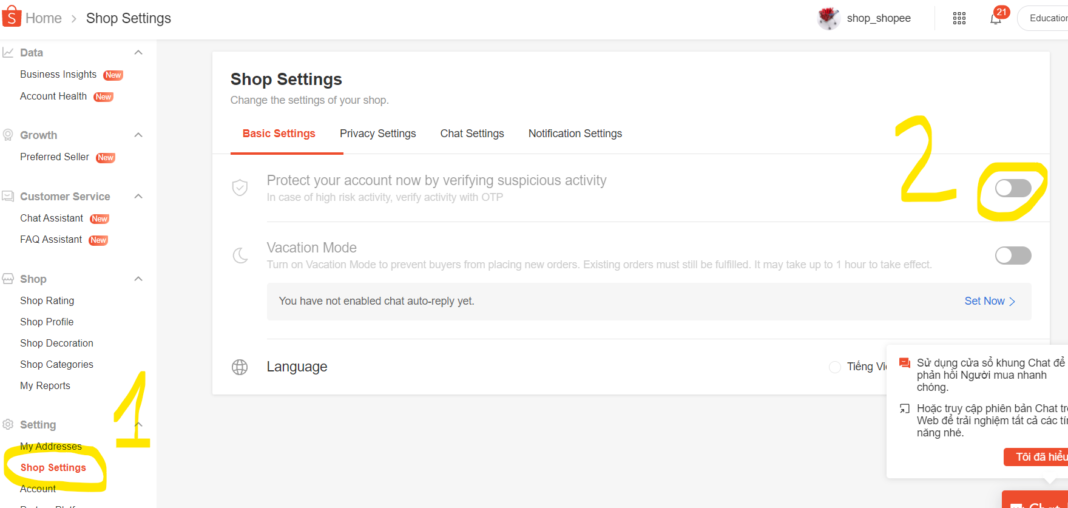Click the Shopee logo icon

tap(12, 18)
